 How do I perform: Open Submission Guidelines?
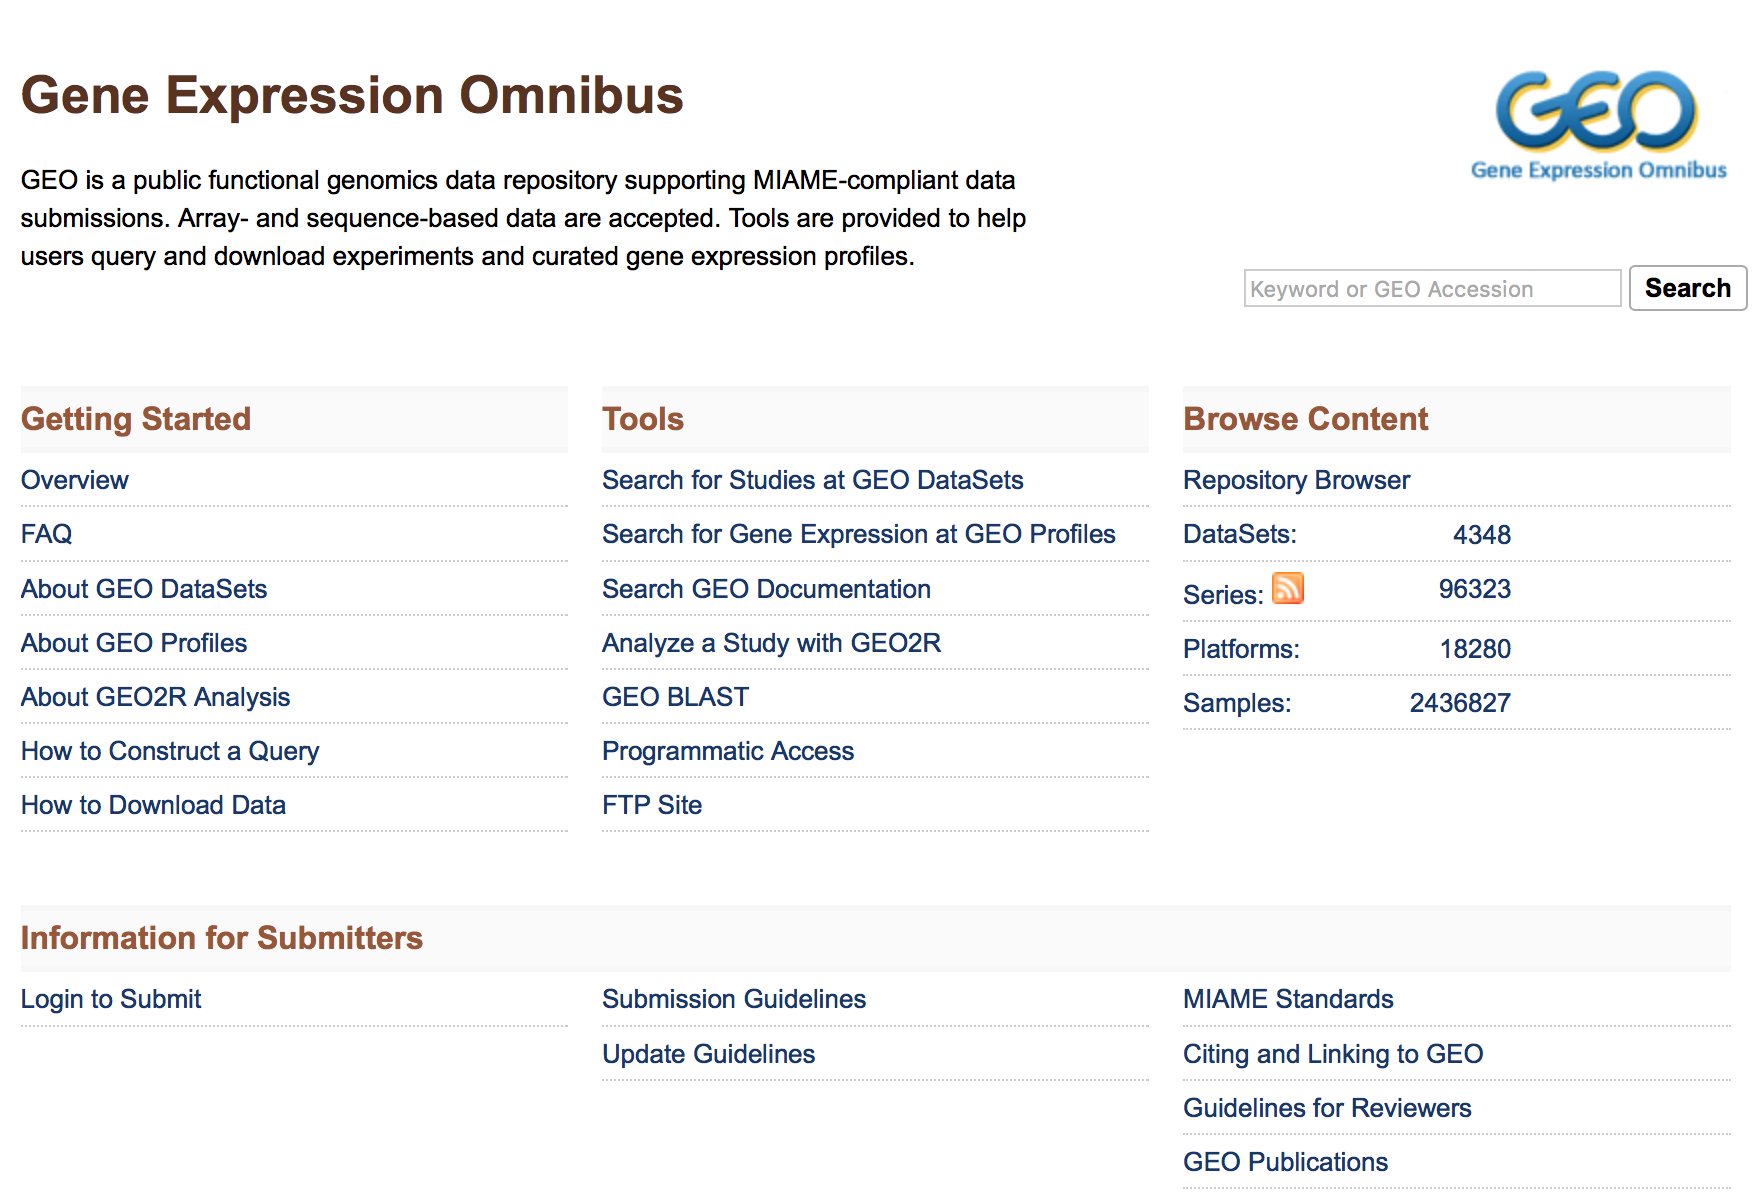pyautogui.click(x=733, y=999)
